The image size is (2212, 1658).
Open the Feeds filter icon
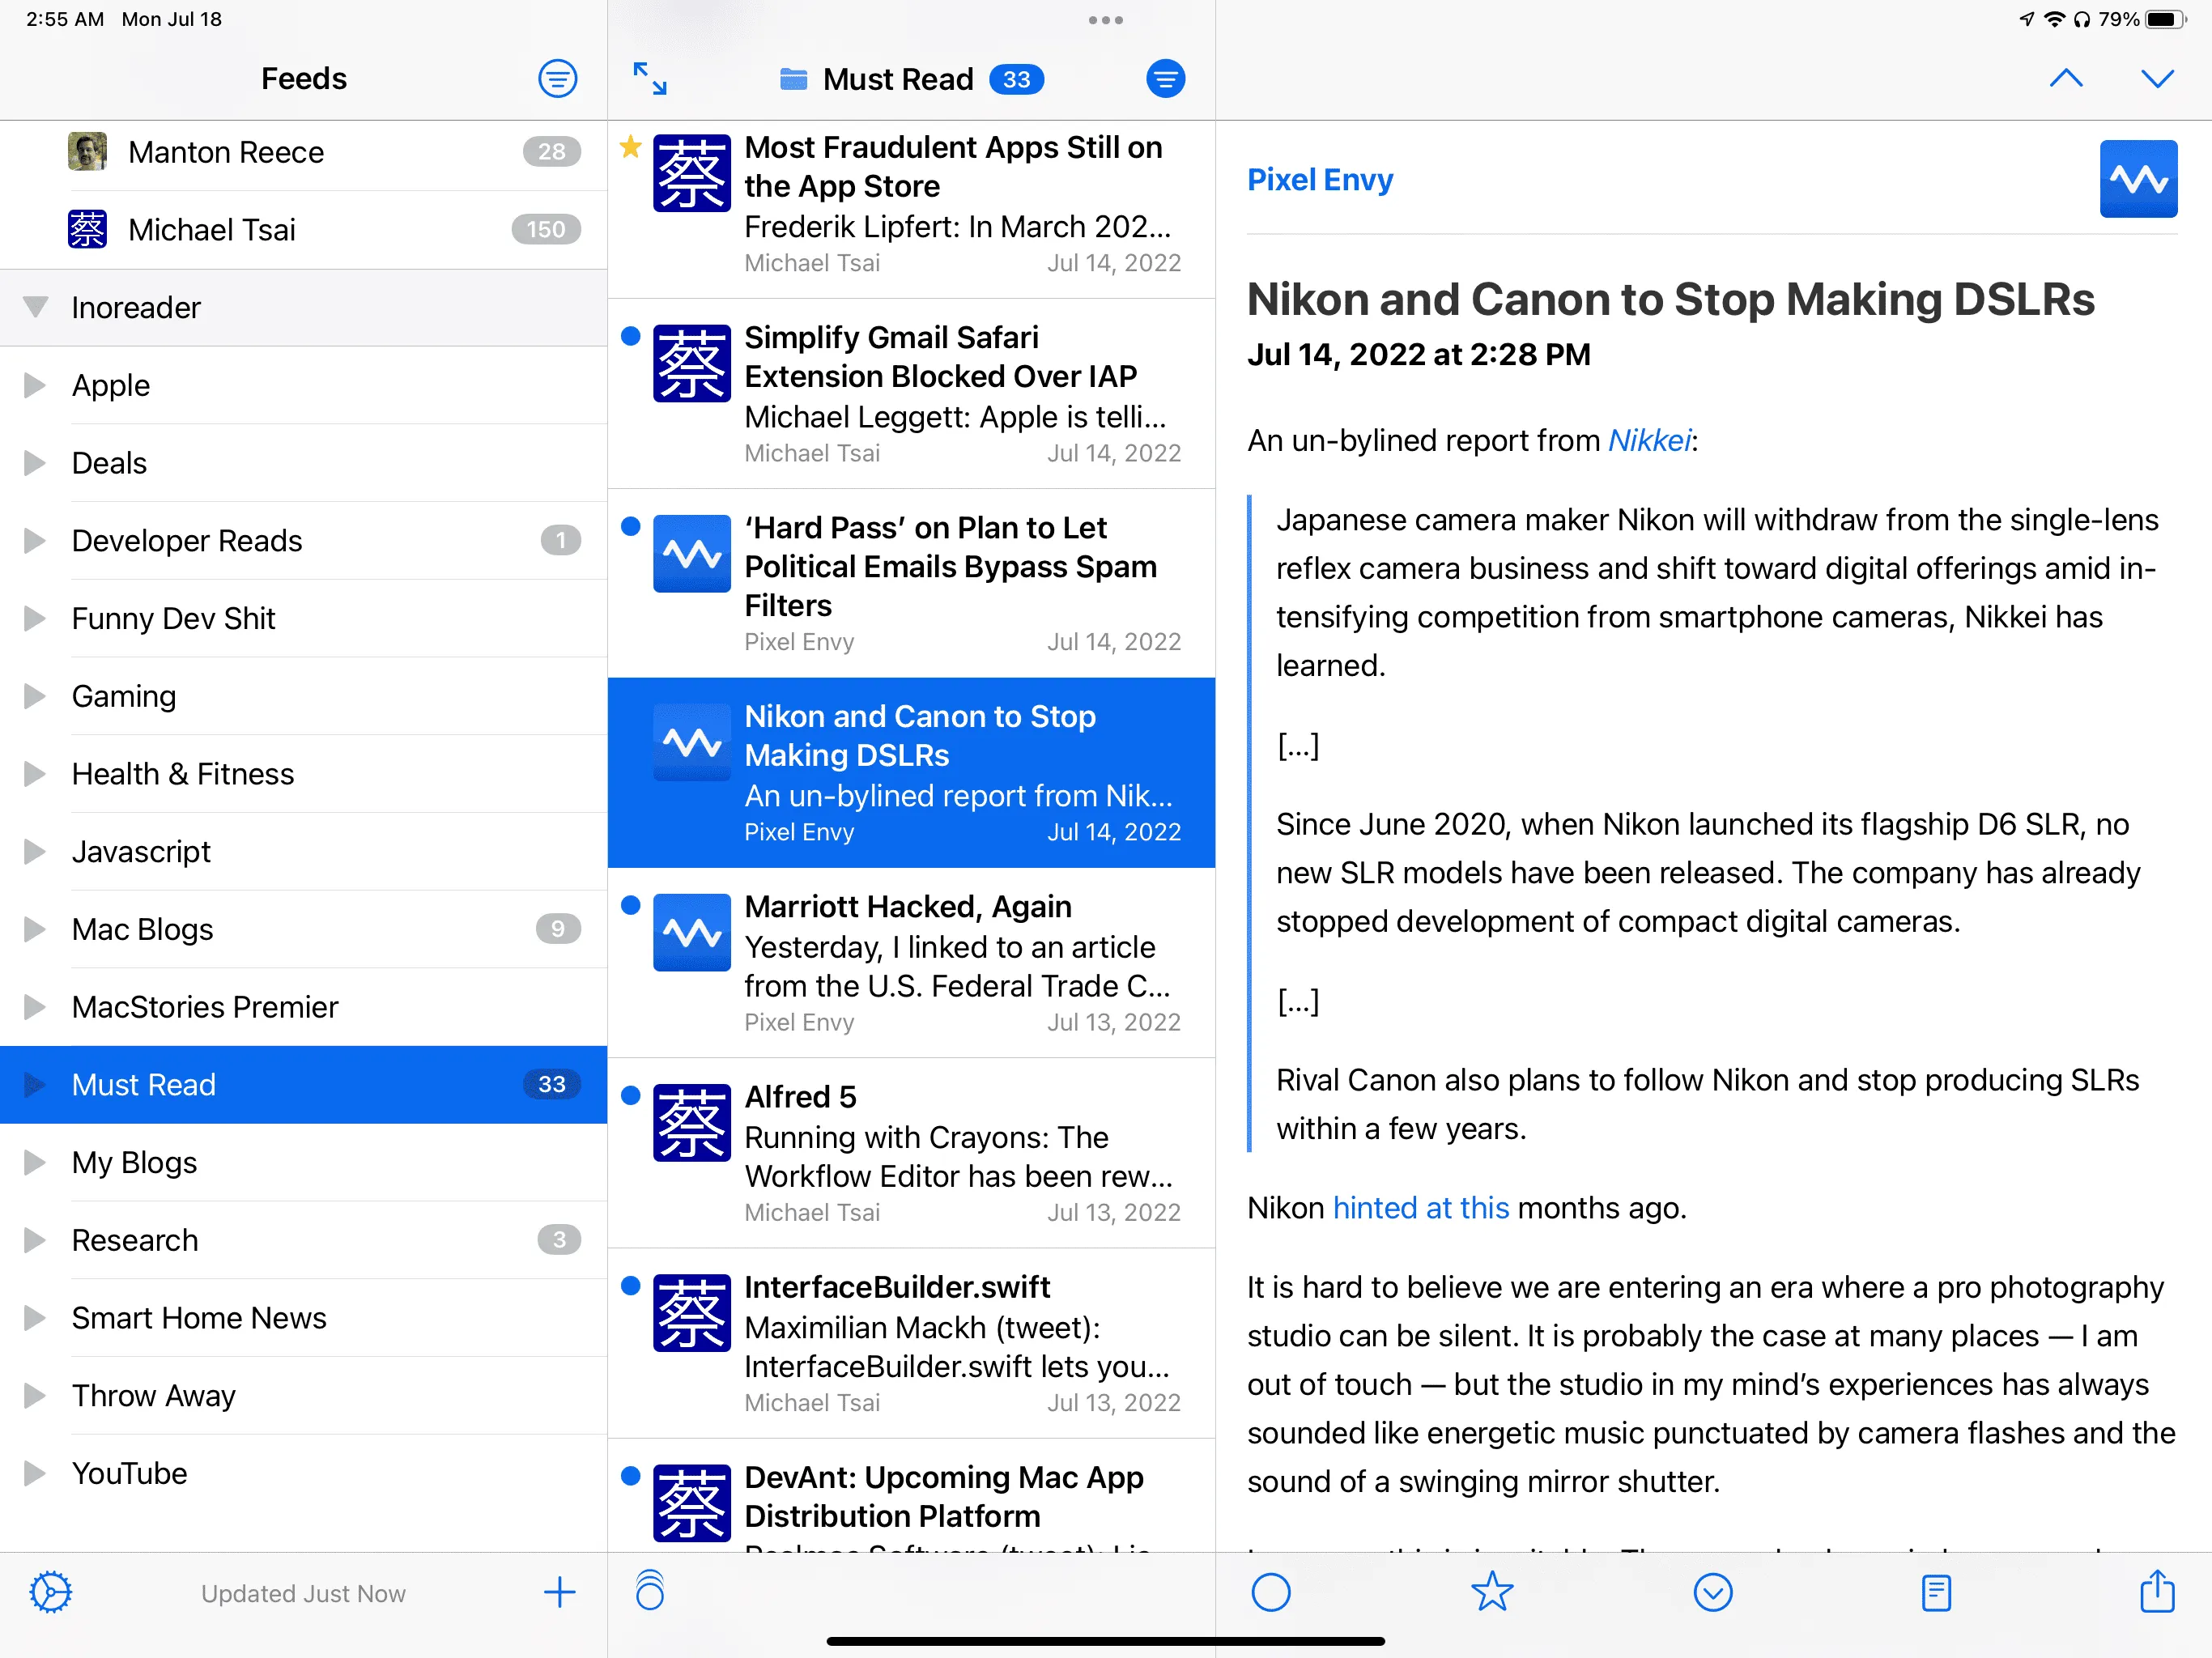pyautogui.click(x=557, y=78)
